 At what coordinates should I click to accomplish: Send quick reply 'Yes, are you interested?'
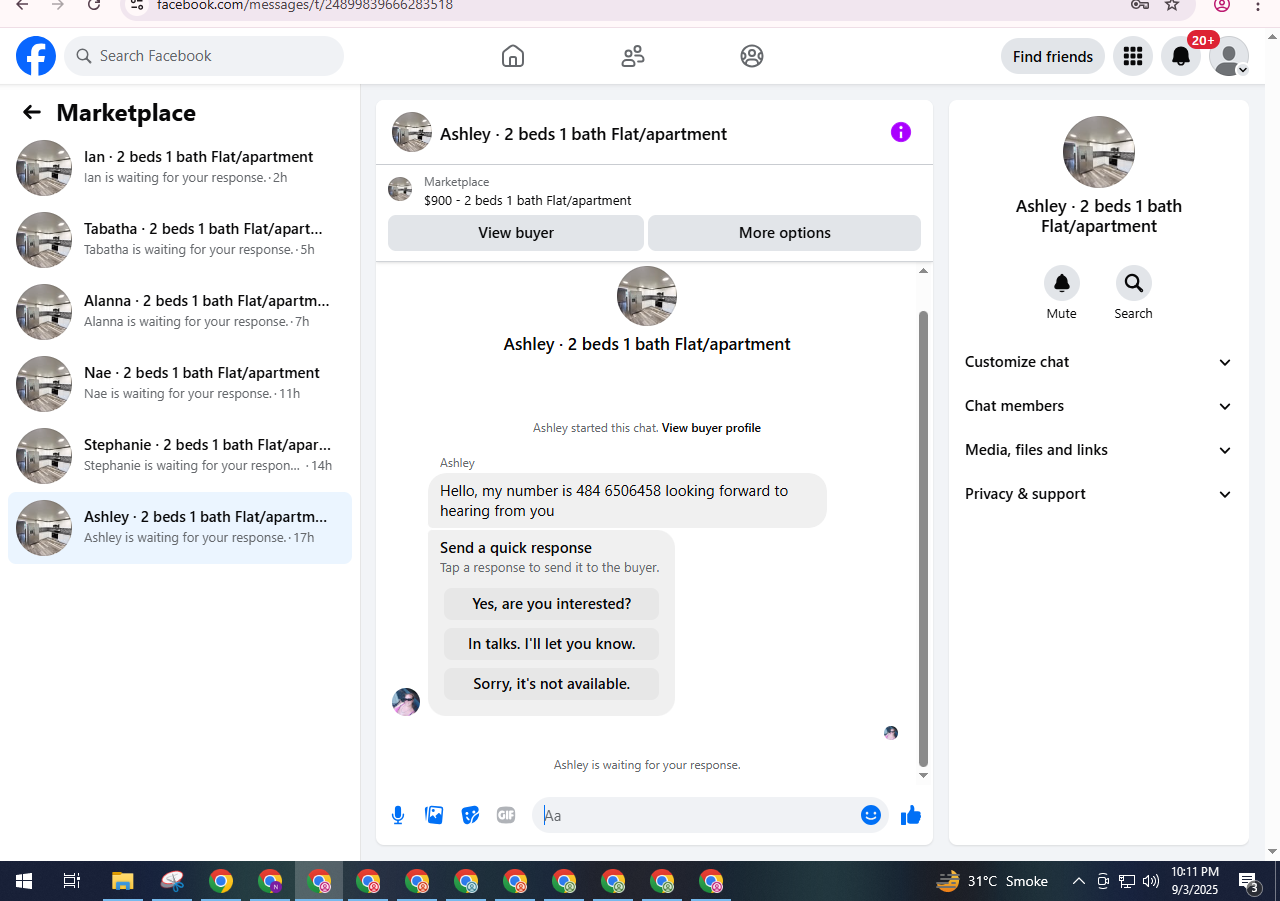point(552,604)
